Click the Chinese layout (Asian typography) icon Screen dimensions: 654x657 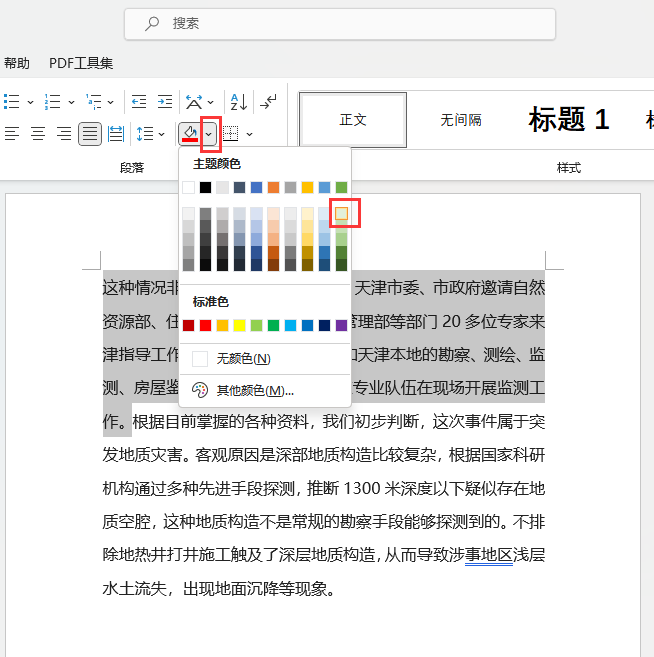tap(194, 102)
